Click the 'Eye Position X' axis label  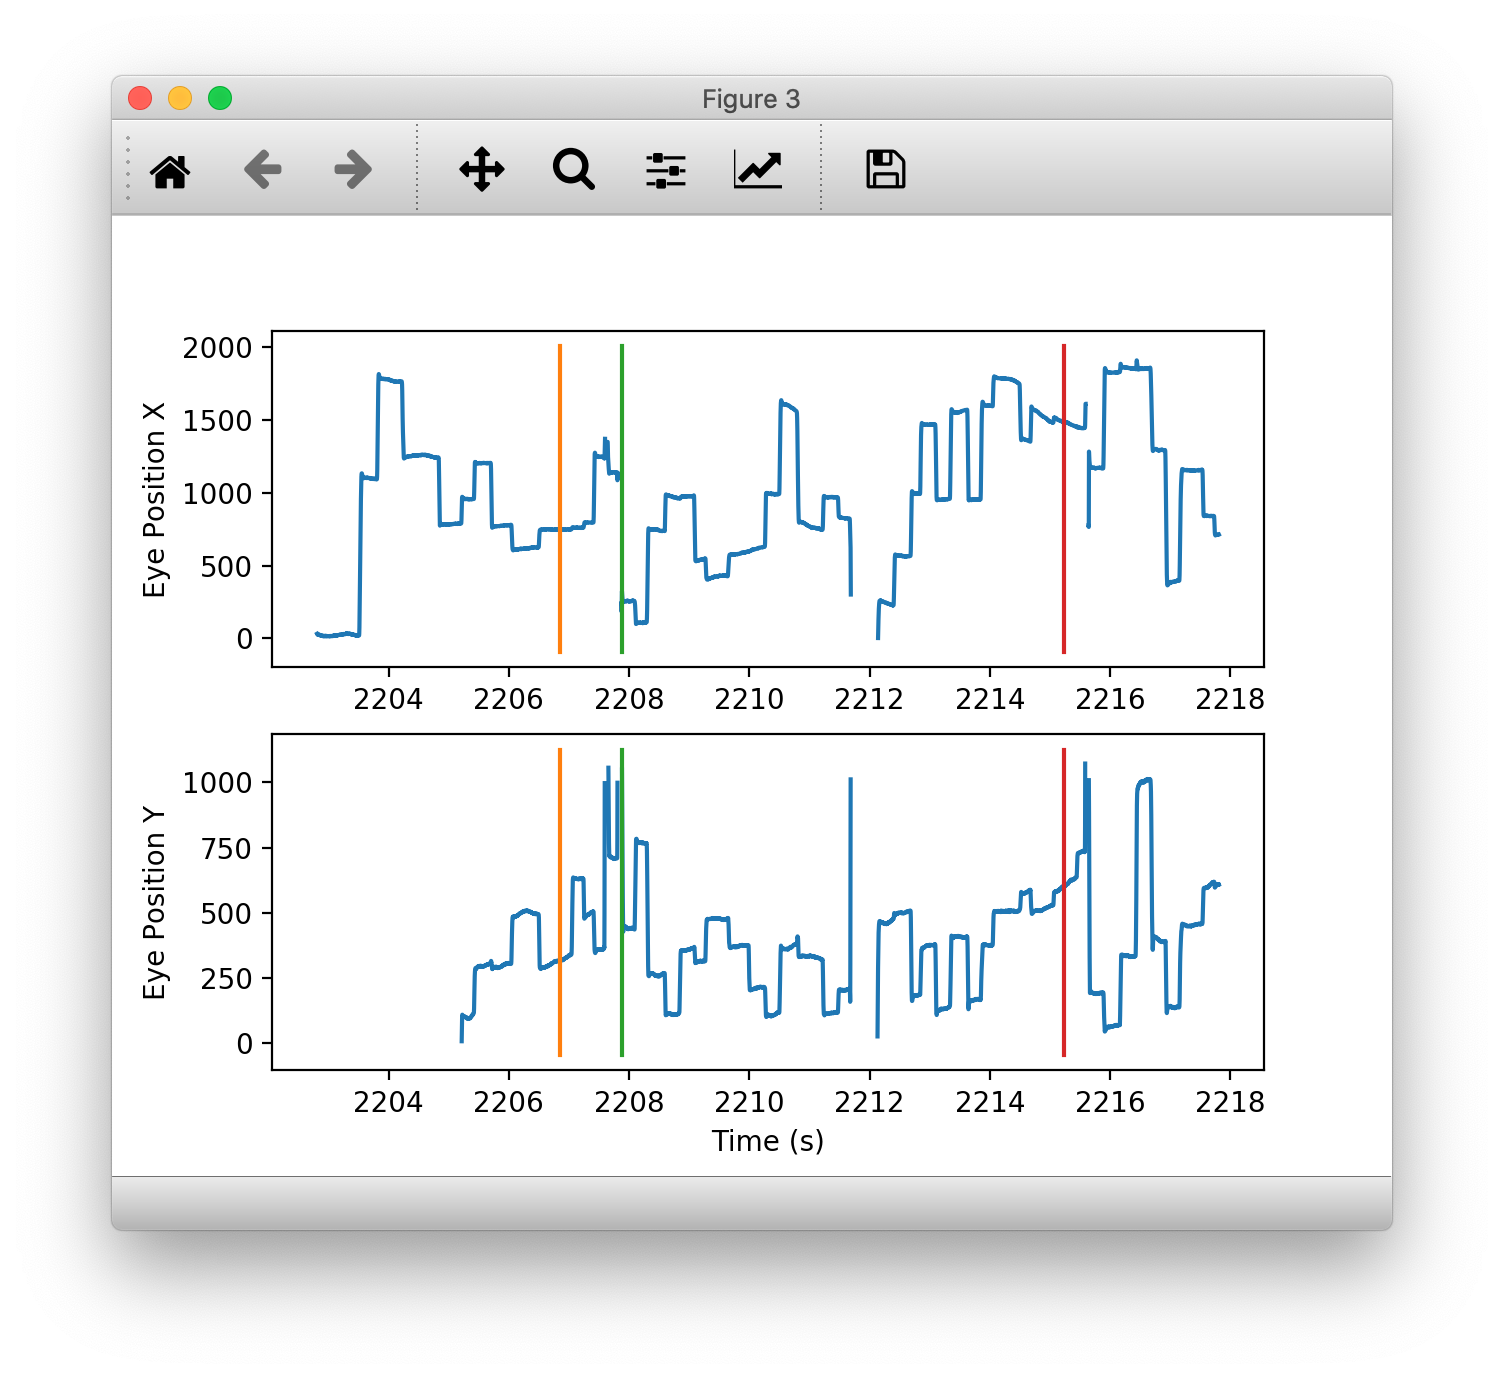[x=154, y=500]
